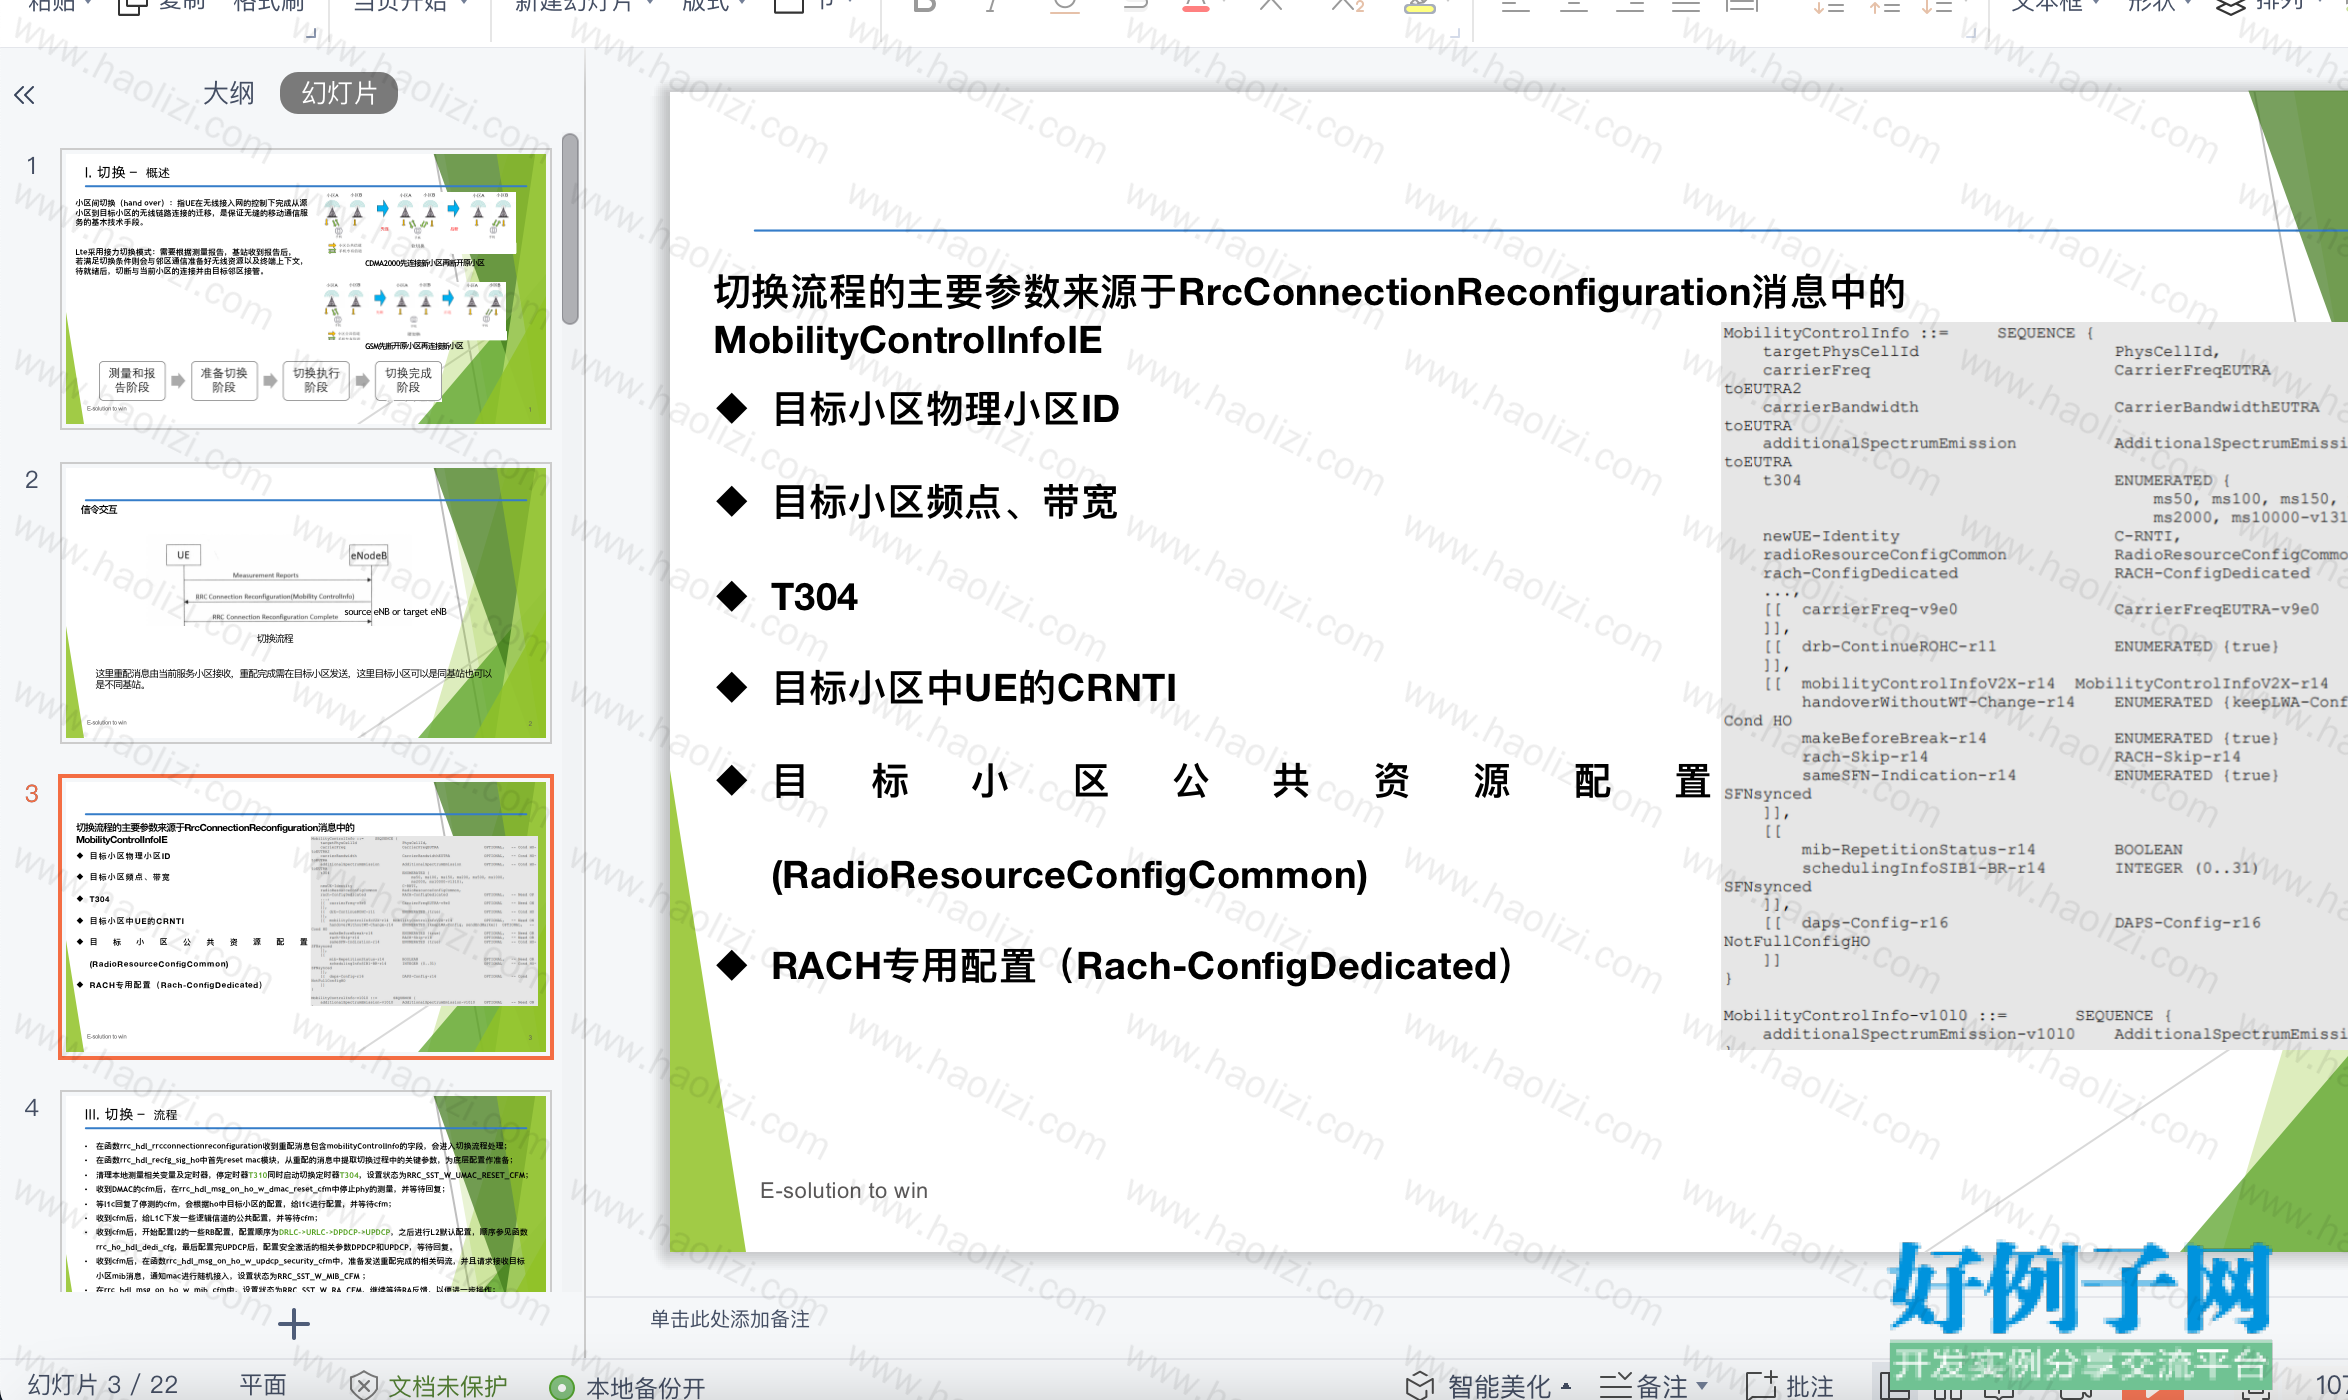This screenshot has width=2348, height=1400.
Task: Click the bullet 目标小区物理小区ID
Action: pyautogui.click(x=945, y=409)
